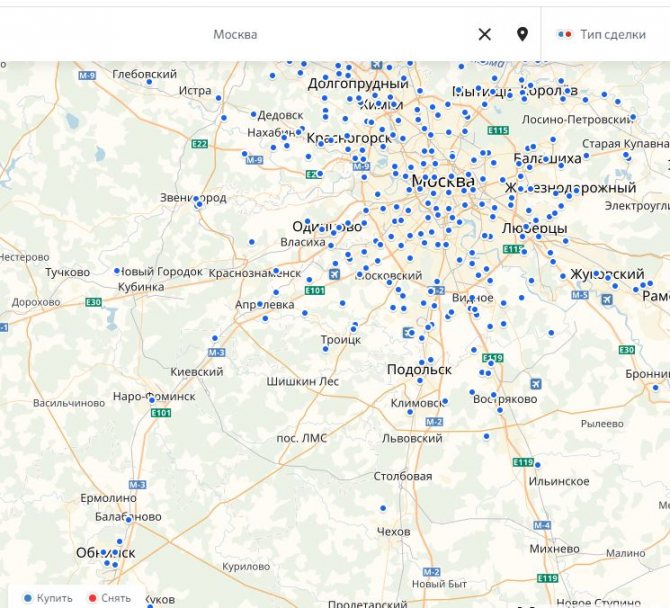Click the E101 sign below Наро-Фоминск
The width and height of the screenshot is (670, 608).
coord(162,413)
